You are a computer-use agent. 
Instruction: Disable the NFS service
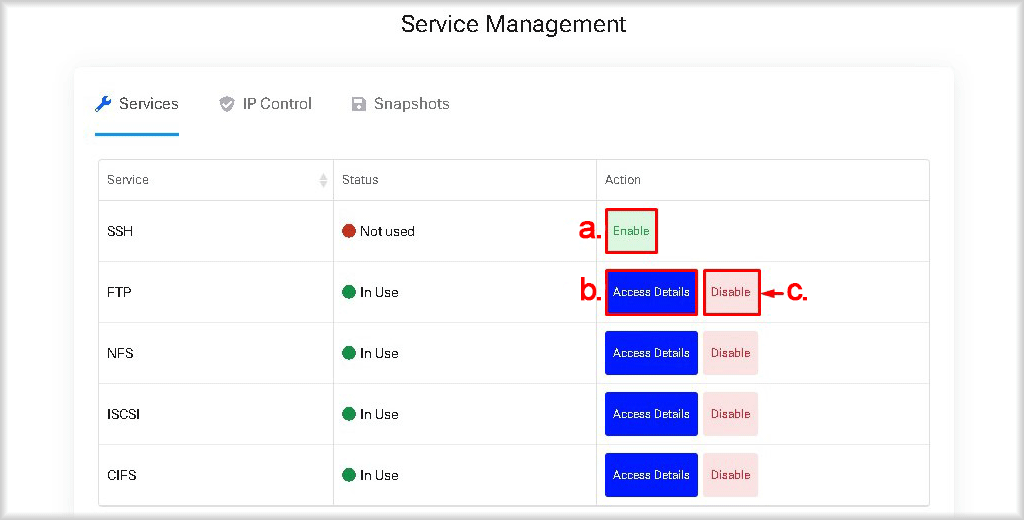pyautogui.click(x=731, y=353)
